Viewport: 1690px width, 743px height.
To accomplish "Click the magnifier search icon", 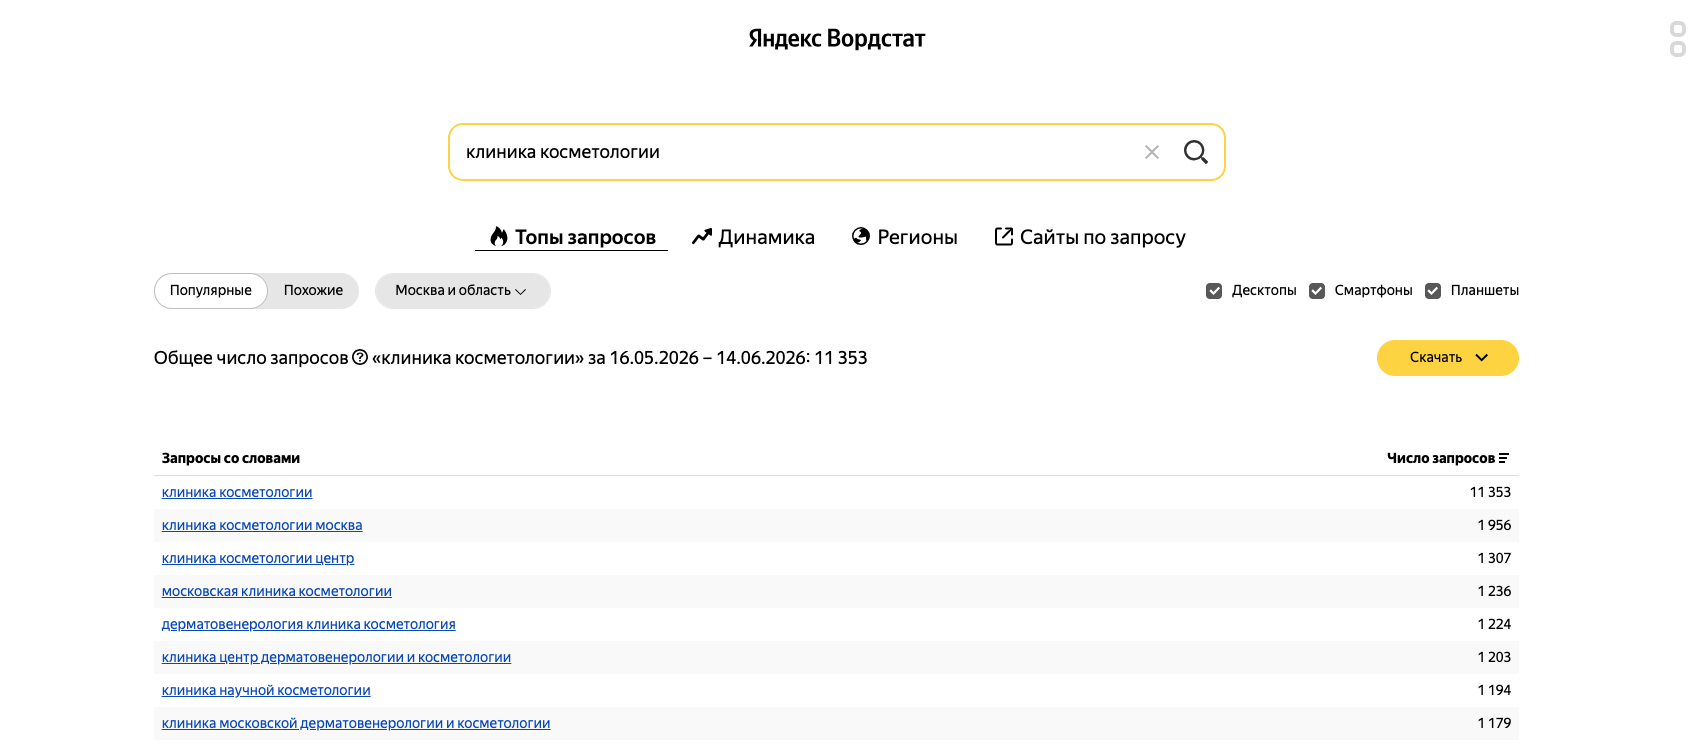I will coord(1195,152).
